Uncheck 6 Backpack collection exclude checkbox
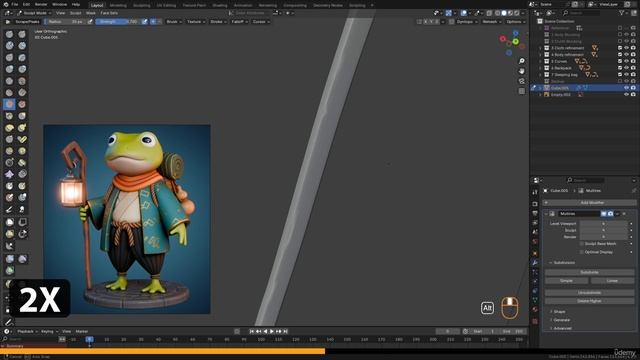 pos(620,68)
